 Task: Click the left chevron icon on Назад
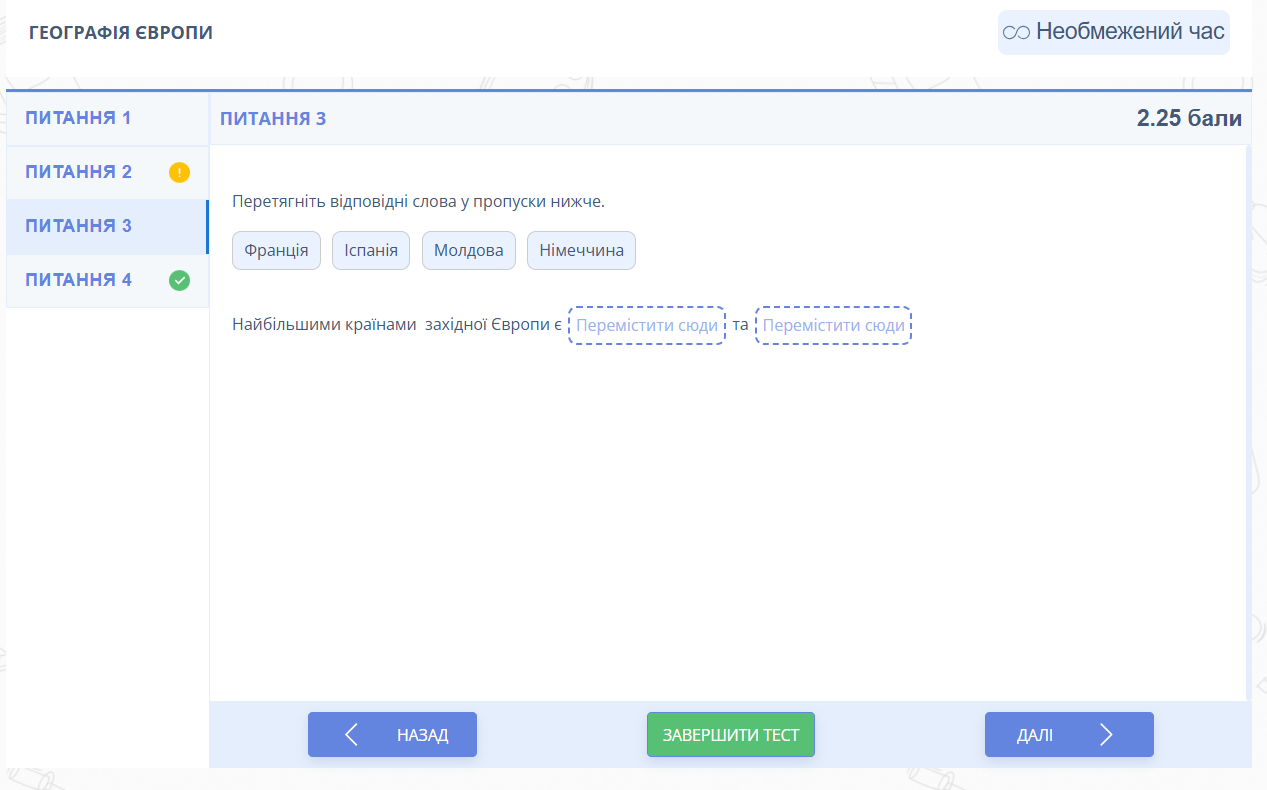point(351,735)
